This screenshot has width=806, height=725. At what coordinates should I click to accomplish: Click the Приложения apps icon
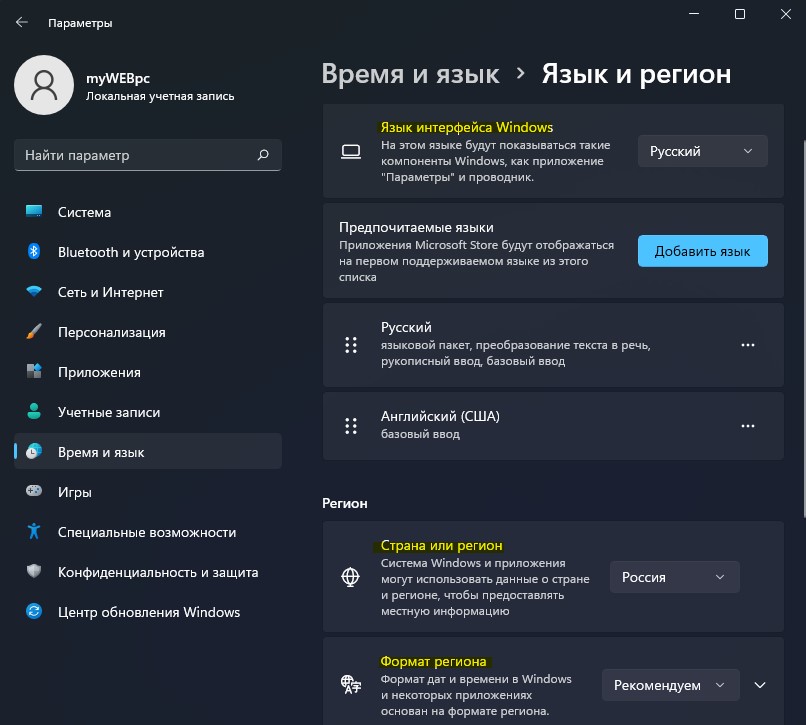tap(34, 371)
